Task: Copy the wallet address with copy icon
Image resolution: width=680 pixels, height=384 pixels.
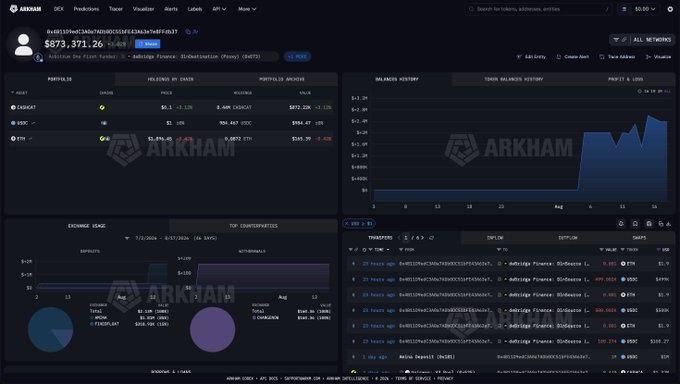Action: click(x=188, y=32)
